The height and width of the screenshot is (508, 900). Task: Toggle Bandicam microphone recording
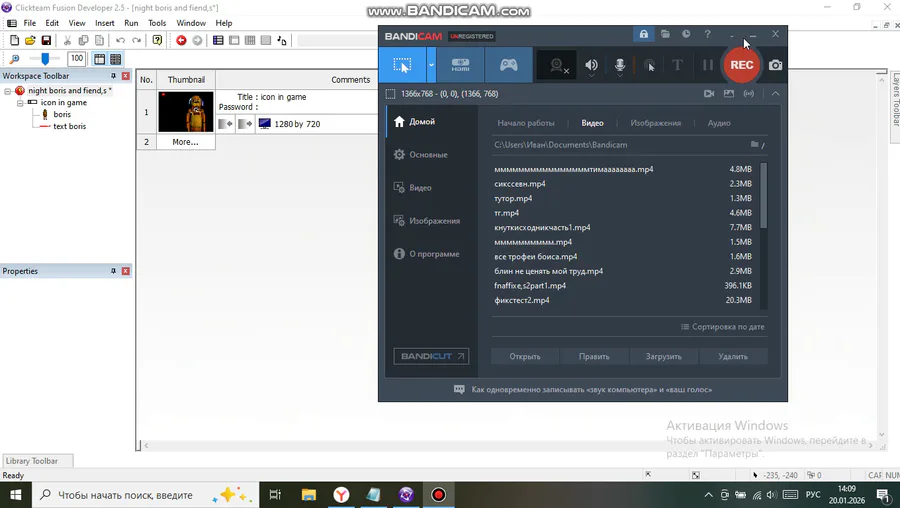[620, 65]
